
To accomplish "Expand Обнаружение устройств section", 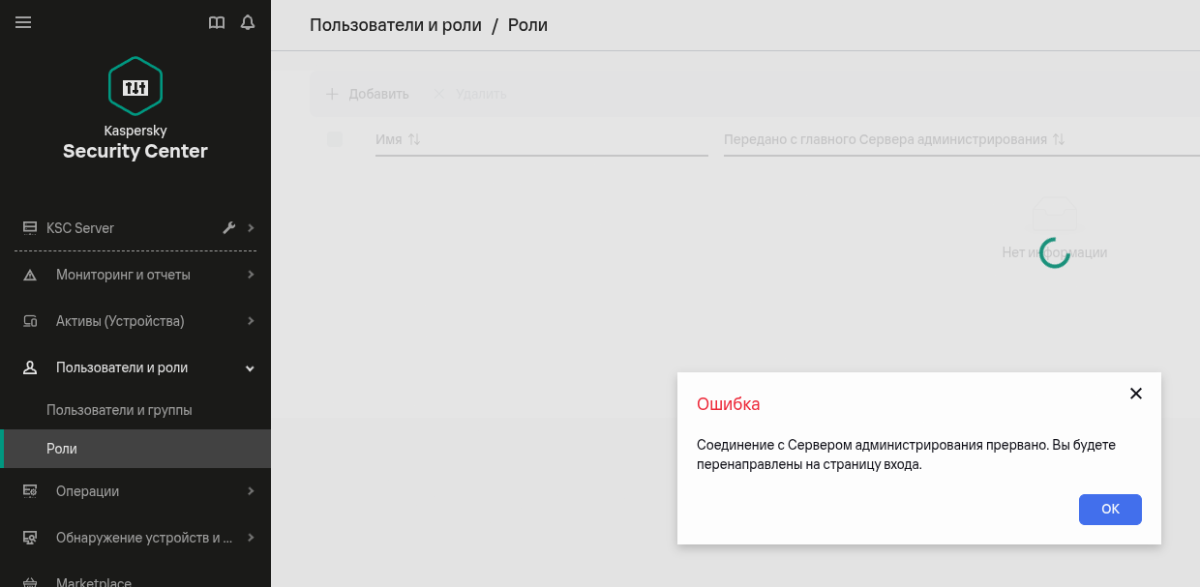I will [x=251, y=538].
